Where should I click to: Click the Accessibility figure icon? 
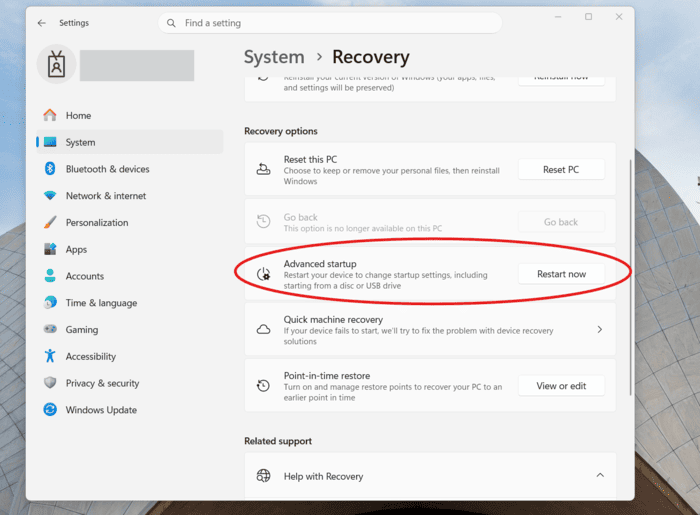50,356
